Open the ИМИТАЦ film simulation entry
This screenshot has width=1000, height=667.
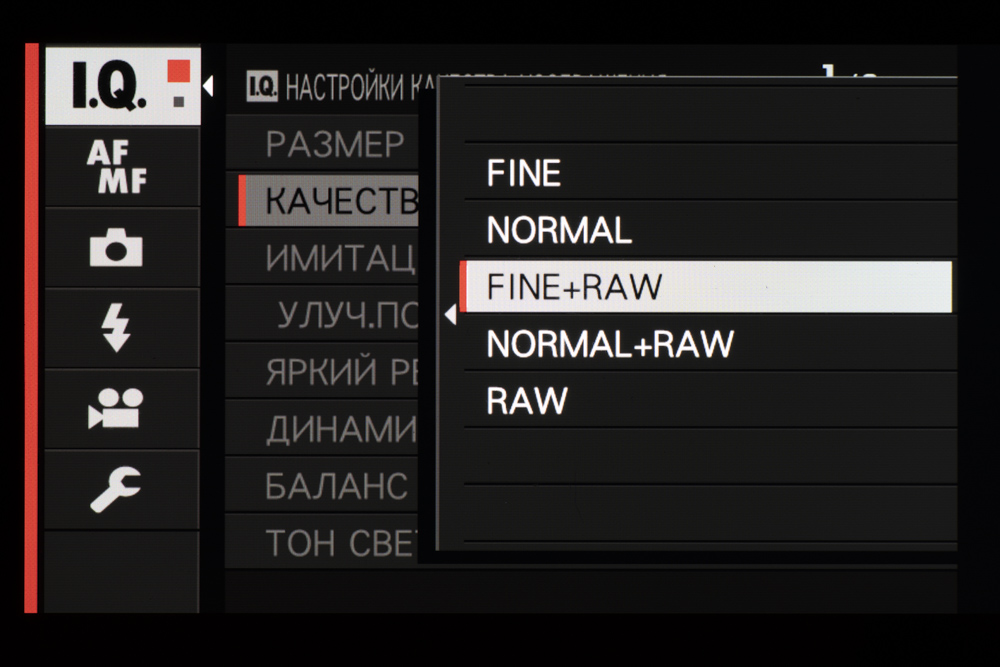340,259
